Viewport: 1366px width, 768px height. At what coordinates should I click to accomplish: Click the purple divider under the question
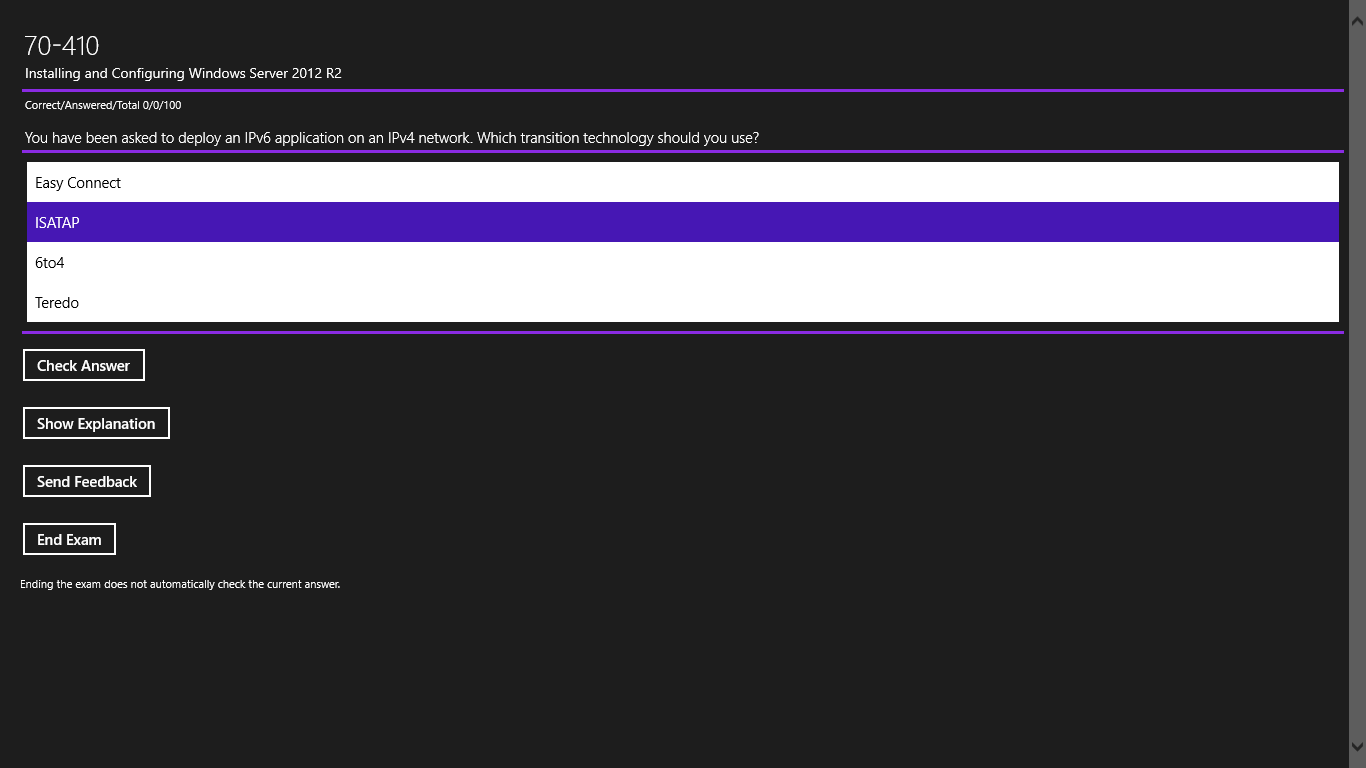683,154
